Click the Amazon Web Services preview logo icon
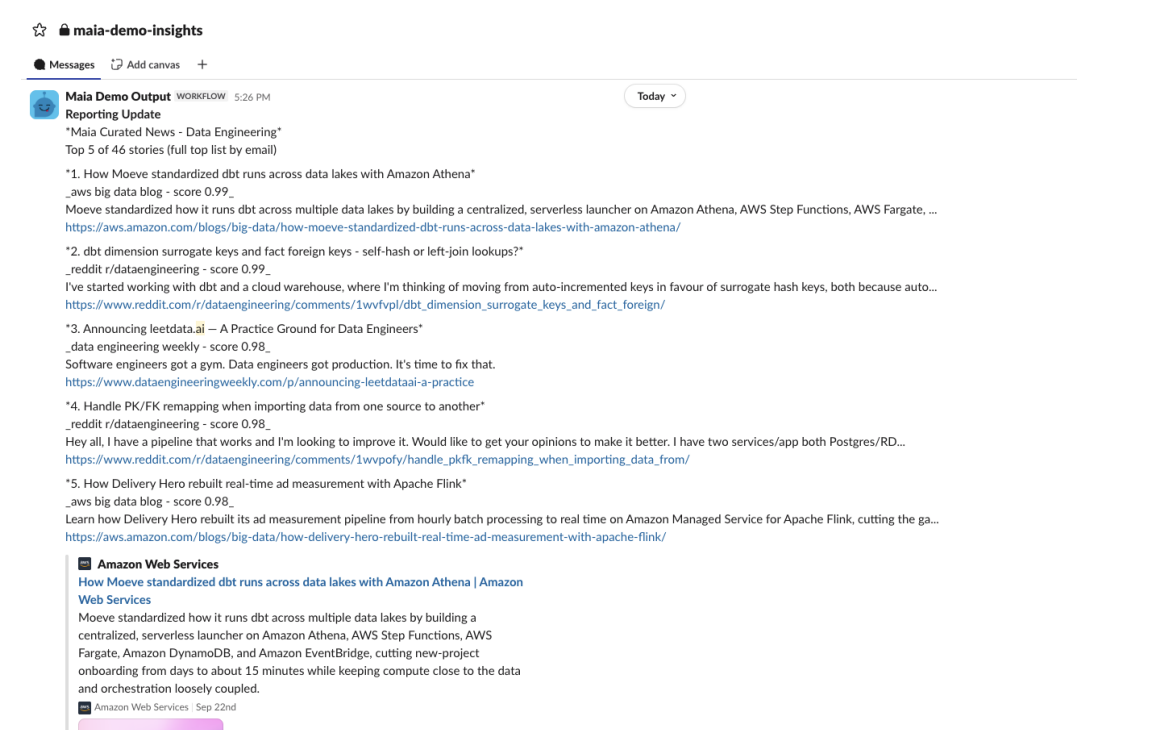This screenshot has width=1152, height=730. tap(84, 564)
